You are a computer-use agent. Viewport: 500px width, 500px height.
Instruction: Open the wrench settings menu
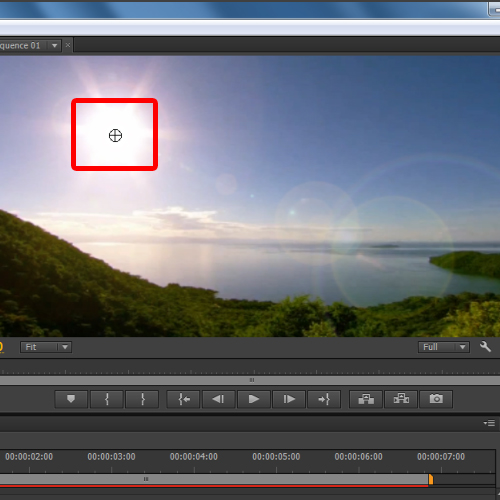pos(485,347)
